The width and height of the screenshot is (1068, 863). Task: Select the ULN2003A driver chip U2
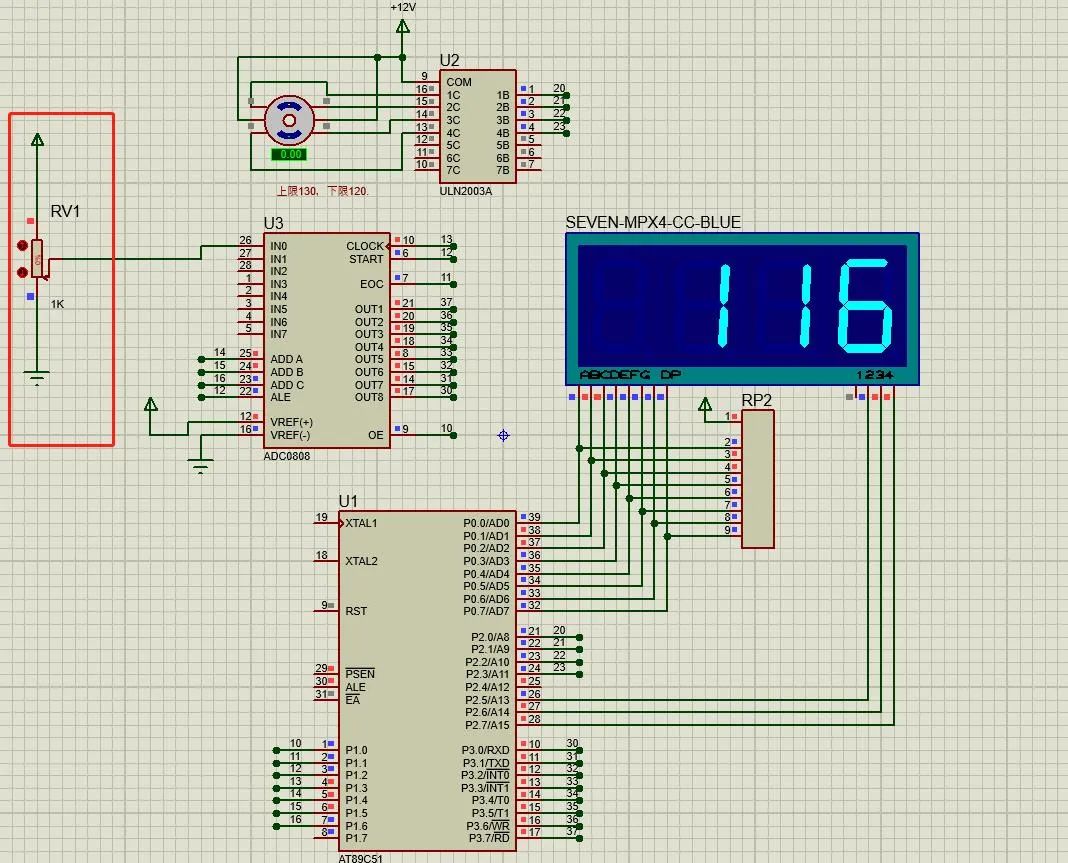pyautogui.click(x=477, y=125)
